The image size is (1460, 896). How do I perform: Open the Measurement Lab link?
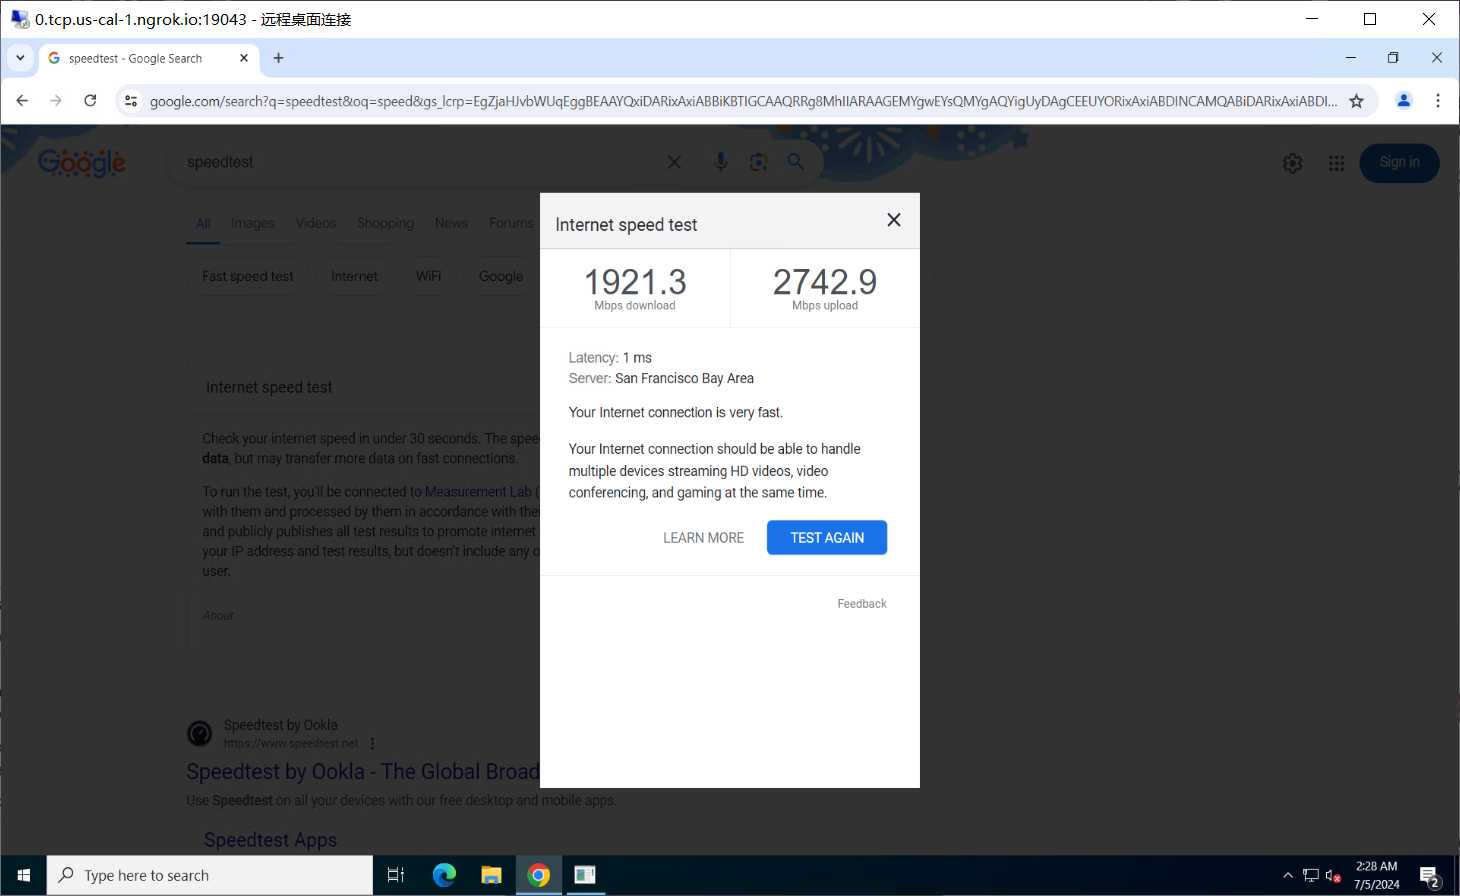(x=478, y=492)
